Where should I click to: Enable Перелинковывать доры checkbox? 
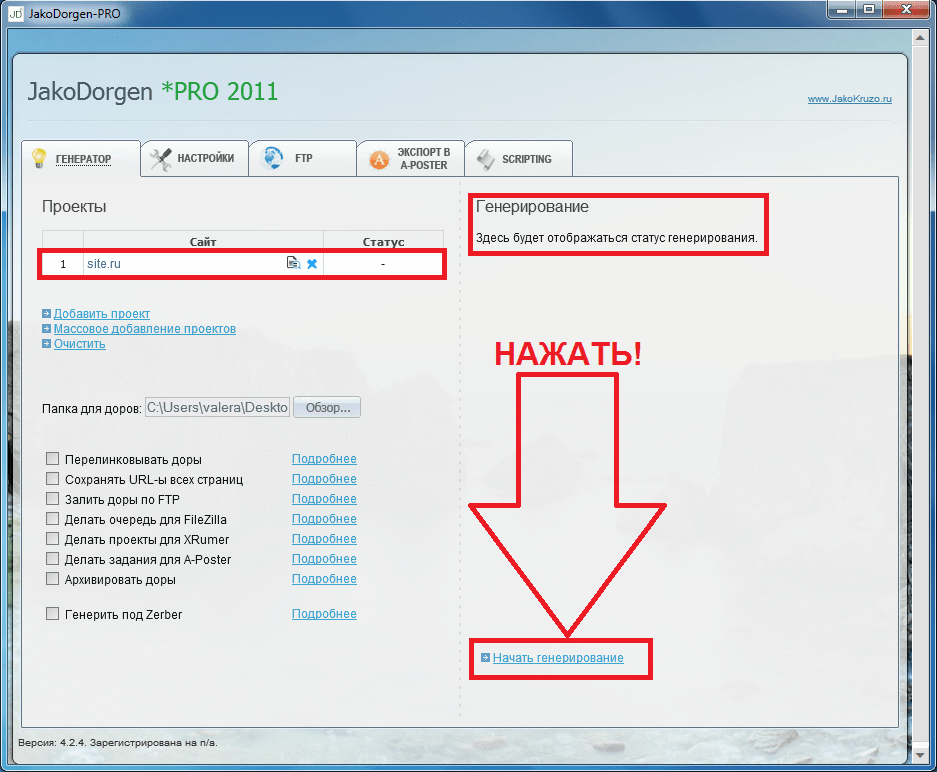pyautogui.click(x=53, y=459)
